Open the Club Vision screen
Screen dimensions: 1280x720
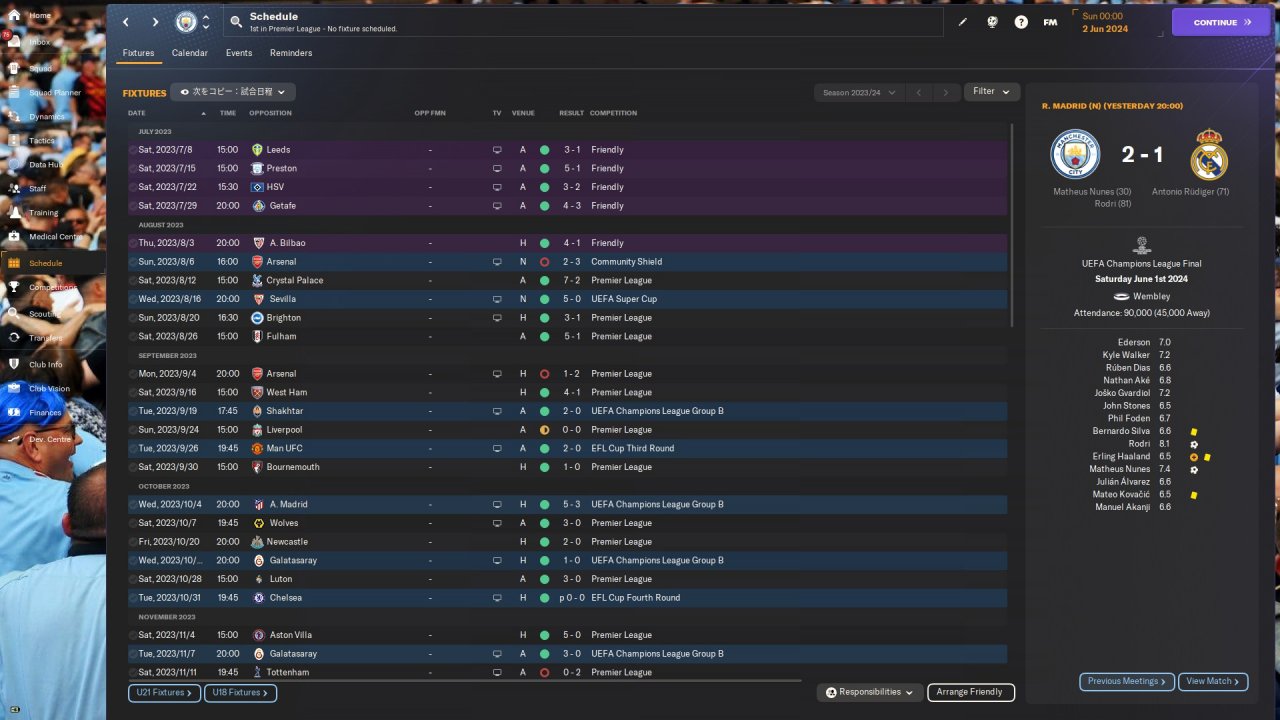tap(49, 389)
